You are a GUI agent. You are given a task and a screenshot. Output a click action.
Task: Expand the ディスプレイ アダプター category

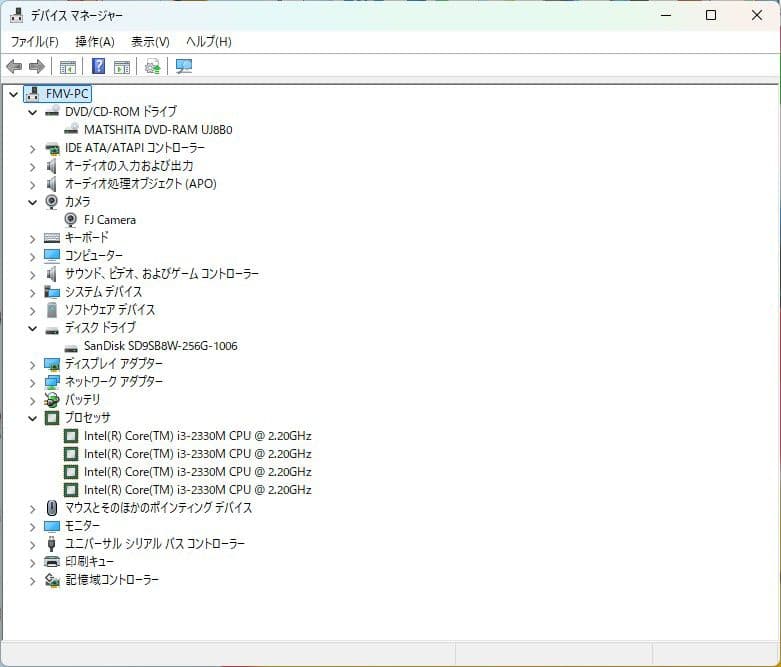pyautogui.click(x=32, y=365)
